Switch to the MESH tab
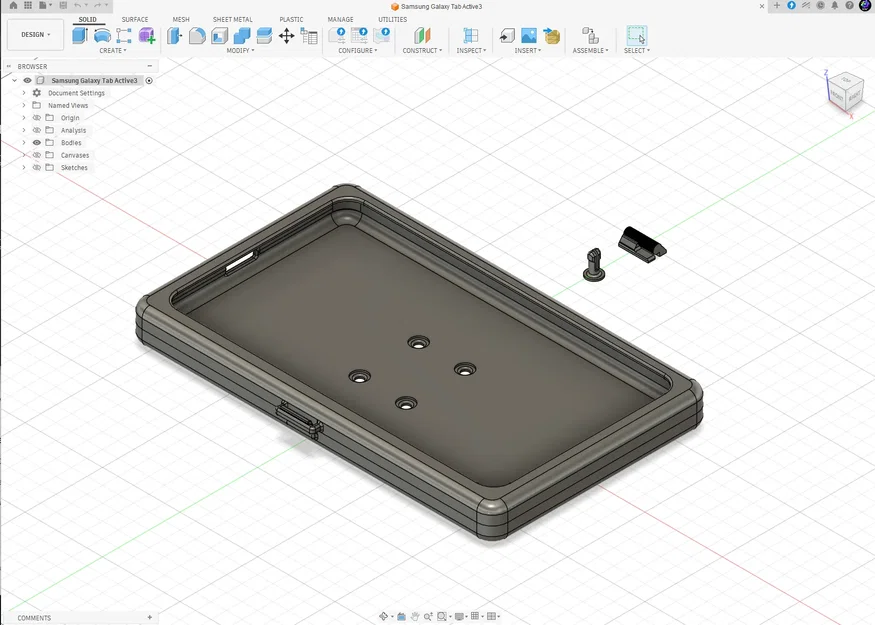Image resolution: width=875 pixels, height=625 pixels. click(x=181, y=19)
